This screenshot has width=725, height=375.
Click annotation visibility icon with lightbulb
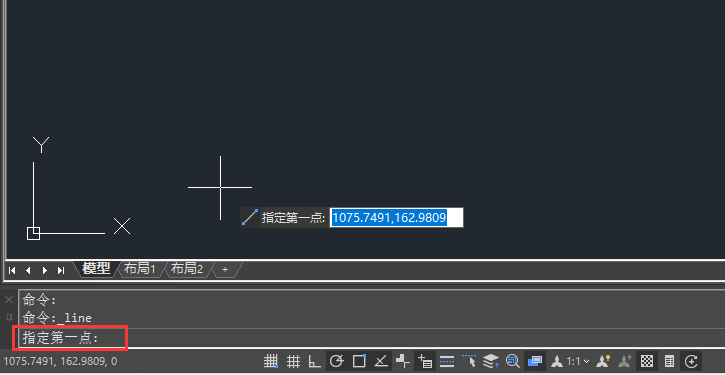coord(604,361)
